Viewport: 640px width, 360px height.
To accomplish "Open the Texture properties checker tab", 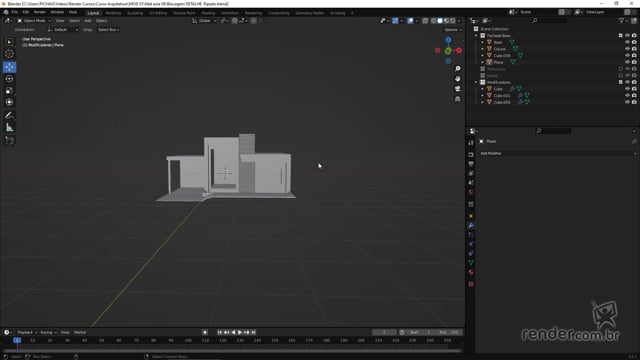I will pos(471,284).
